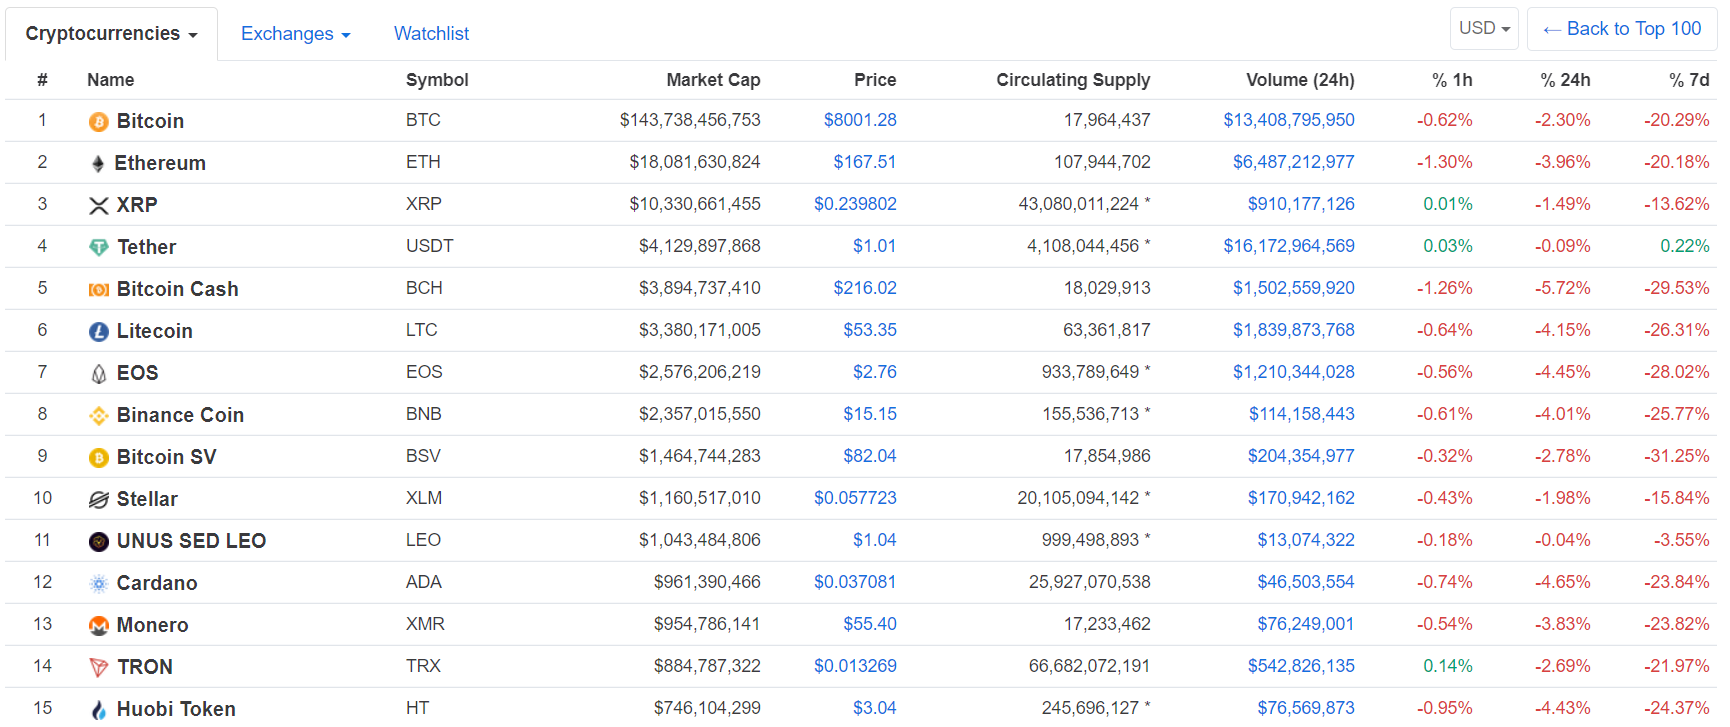Click Back to Top 100 button
Screen dimensions: 1730x727
[x=1621, y=29]
